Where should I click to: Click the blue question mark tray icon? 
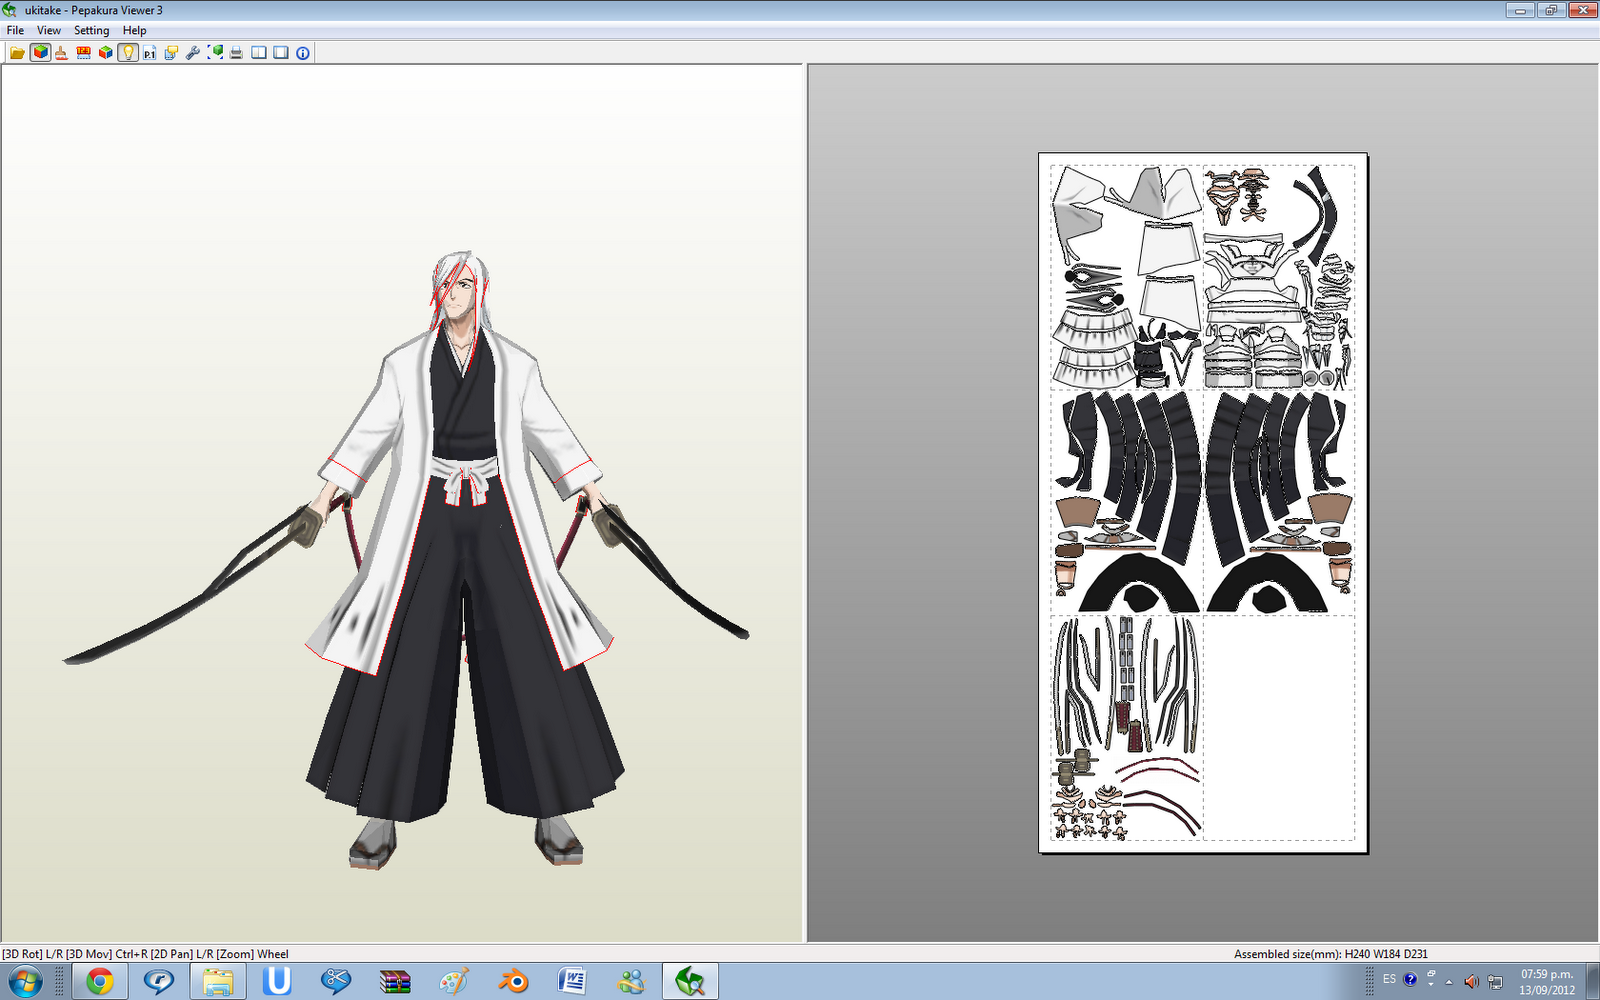pos(1410,980)
